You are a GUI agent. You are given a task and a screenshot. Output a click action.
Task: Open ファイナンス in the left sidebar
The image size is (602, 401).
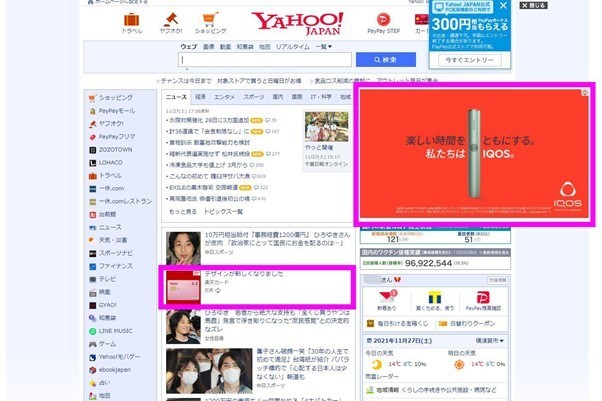[111, 266]
